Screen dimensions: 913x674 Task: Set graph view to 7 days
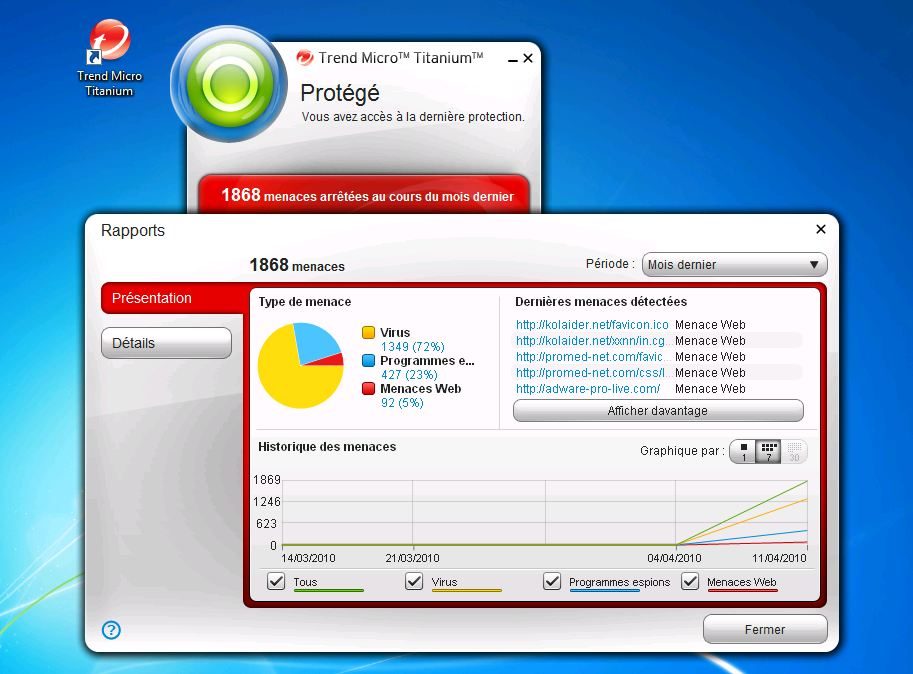pos(768,452)
